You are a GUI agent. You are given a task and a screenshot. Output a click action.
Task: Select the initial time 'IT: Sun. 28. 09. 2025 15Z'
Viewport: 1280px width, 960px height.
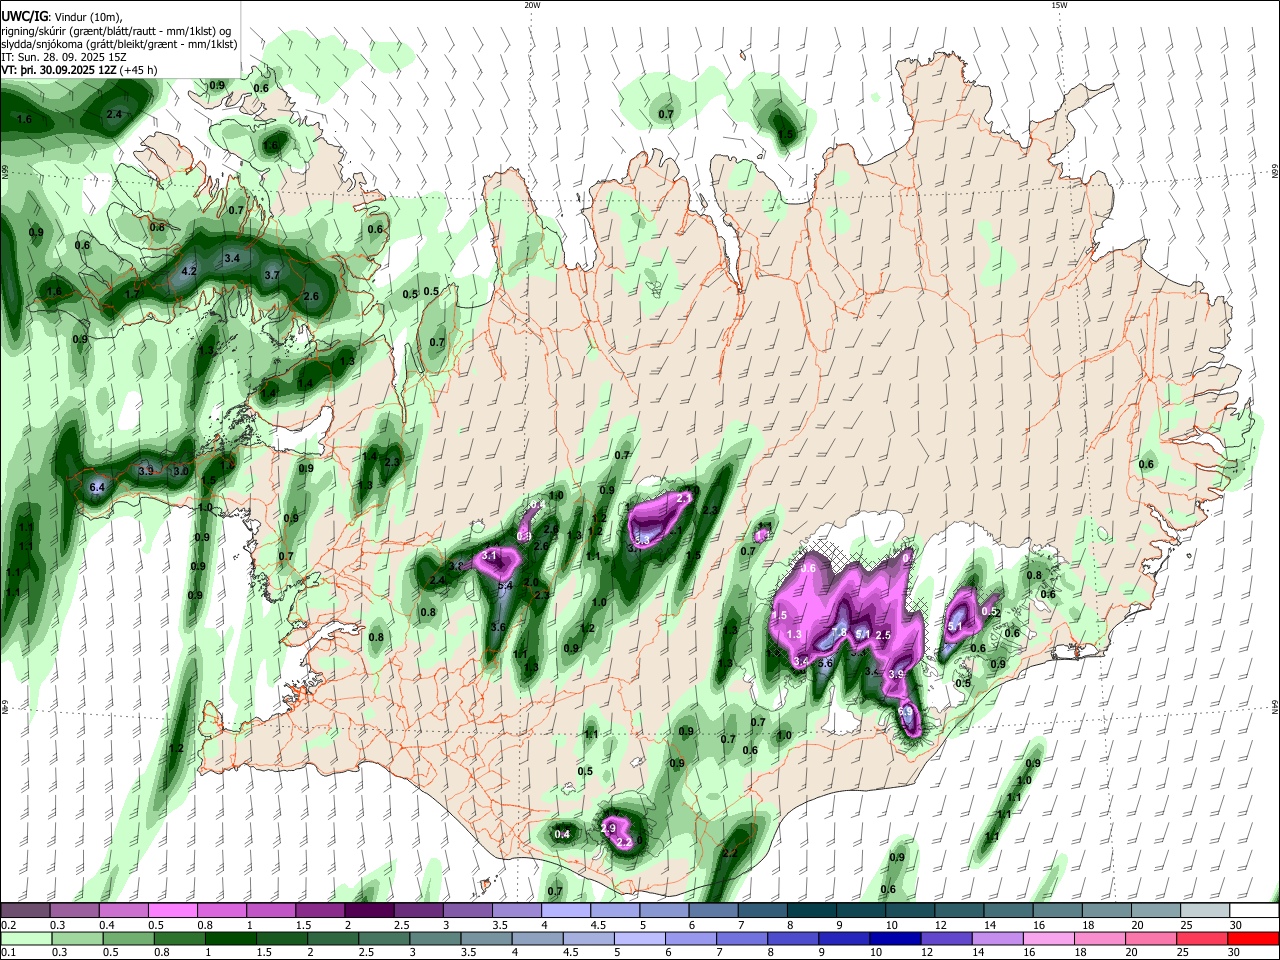(63, 57)
